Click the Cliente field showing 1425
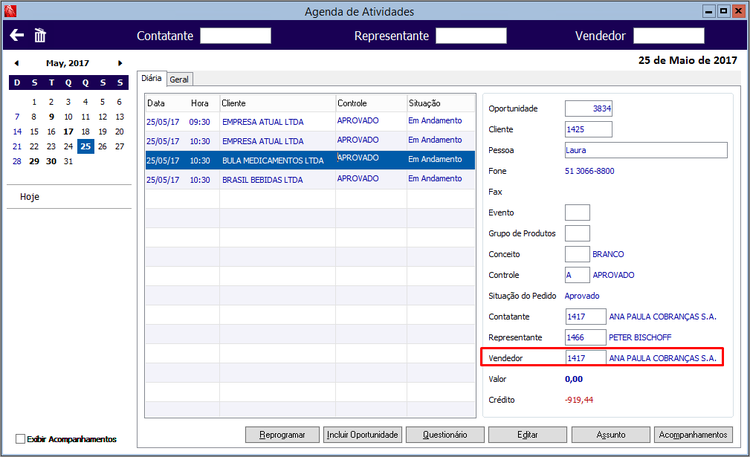 click(x=588, y=129)
